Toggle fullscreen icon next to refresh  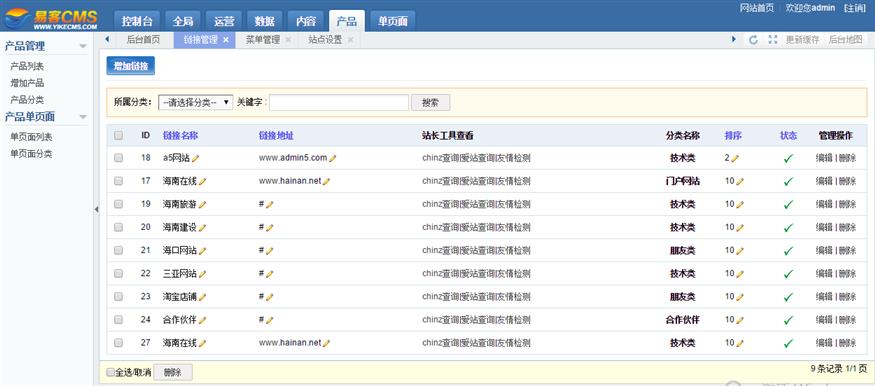tap(772, 40)
